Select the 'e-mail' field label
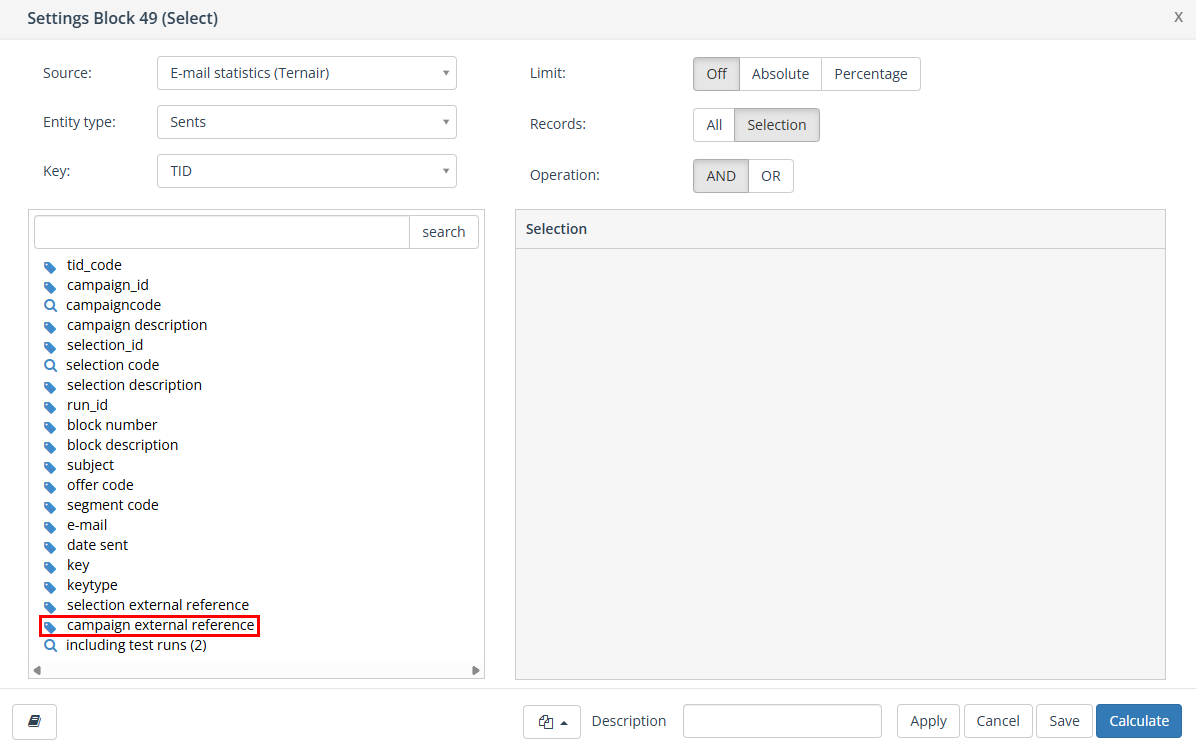Viewport: 1196px width, 755px height. tap(87, 525)
